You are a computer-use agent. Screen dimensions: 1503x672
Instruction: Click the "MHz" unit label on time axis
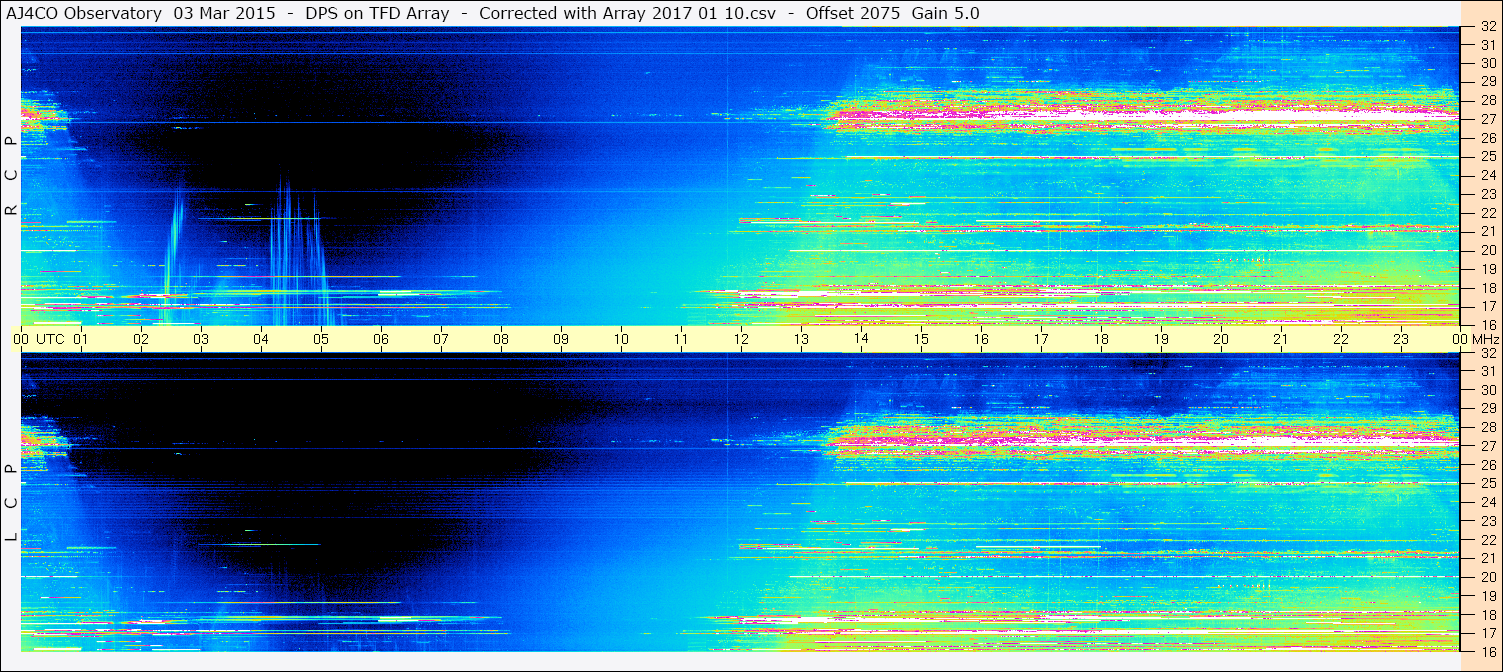coord(1485,339)
